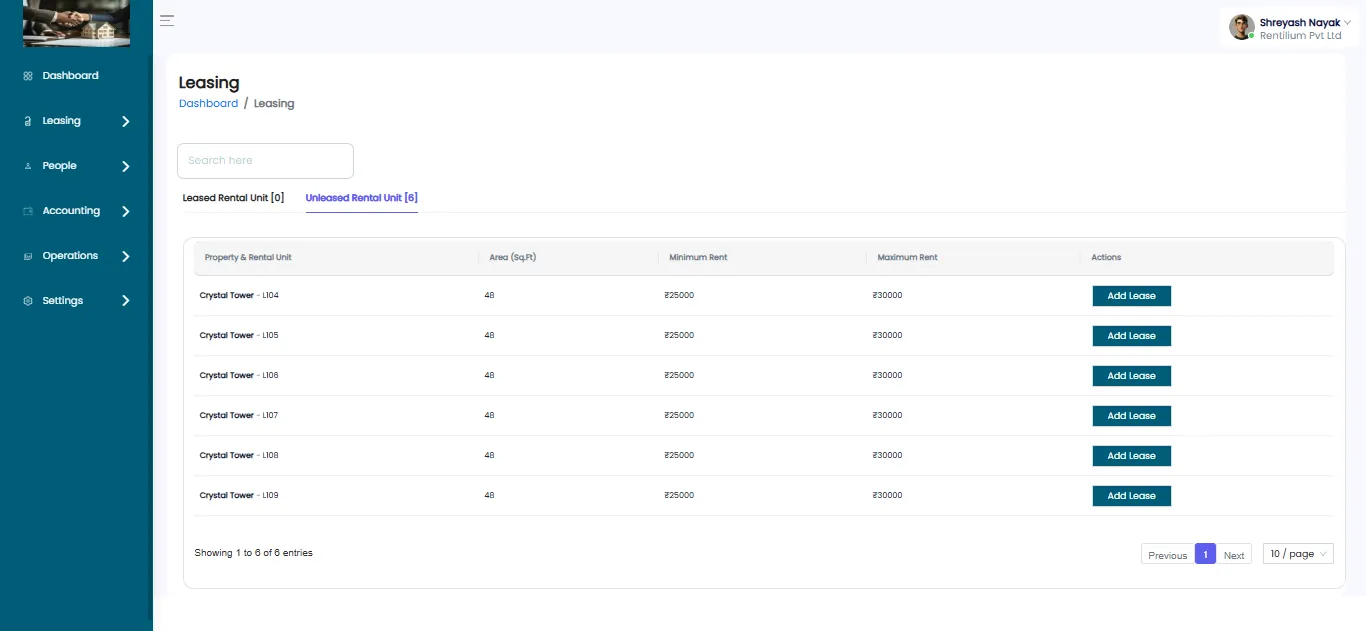Click the People icon in sidebar

[x=28, y=166]
